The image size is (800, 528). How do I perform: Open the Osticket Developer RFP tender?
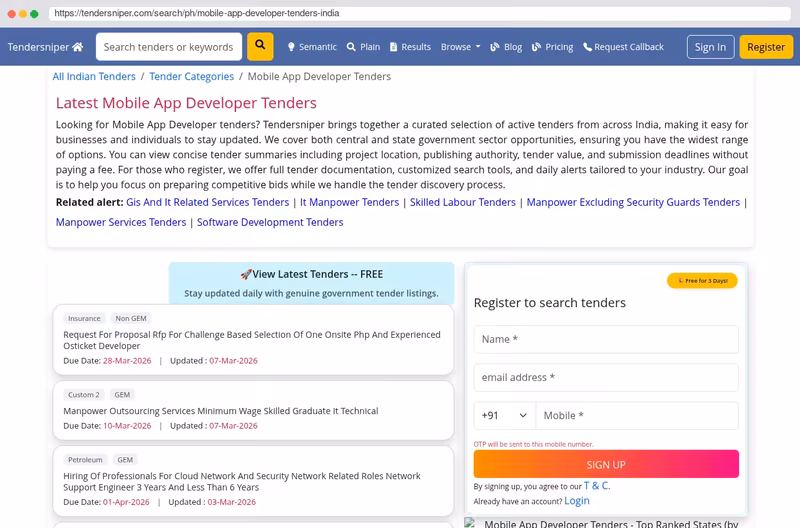point(252,340)
